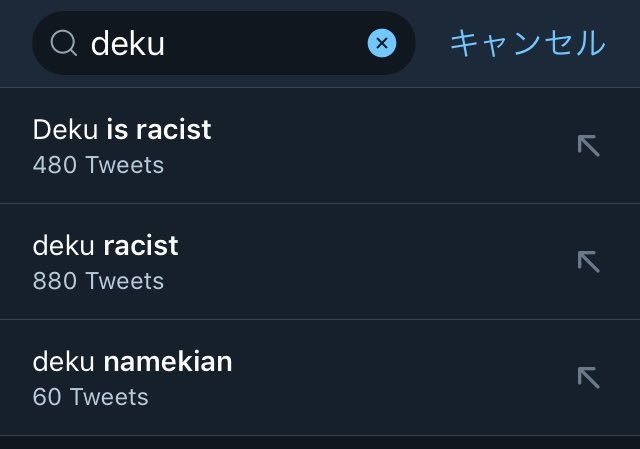Click the bold 'is racist' words in the first suggestion

point(159,130)
